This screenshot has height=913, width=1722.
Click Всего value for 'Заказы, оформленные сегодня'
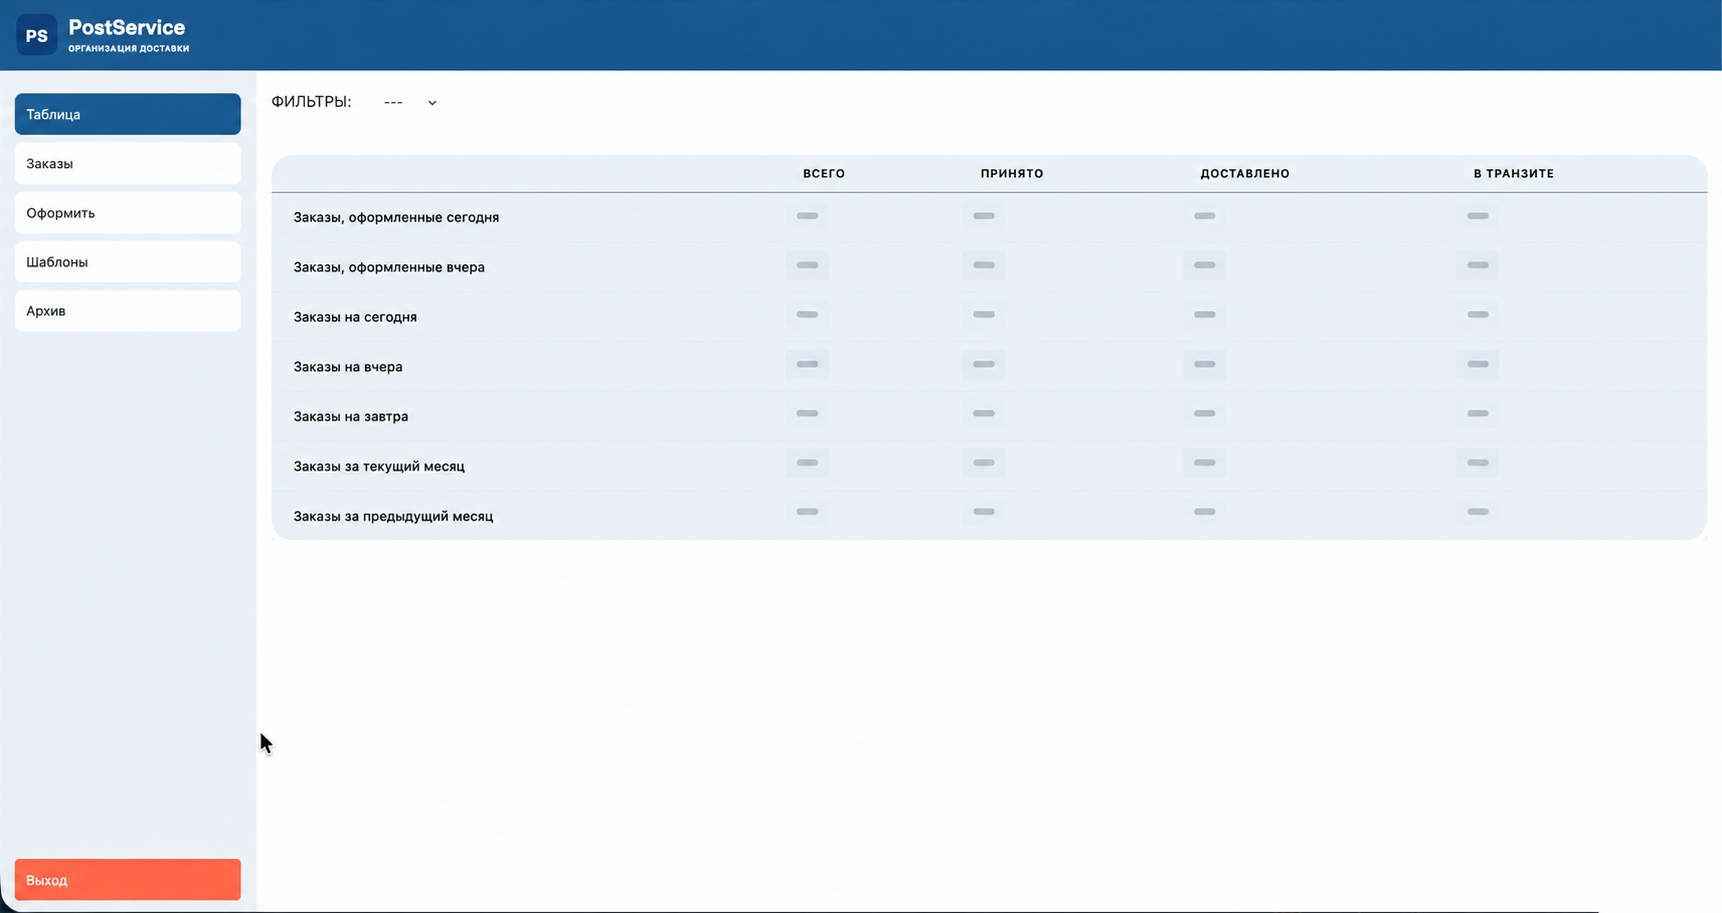807,216
